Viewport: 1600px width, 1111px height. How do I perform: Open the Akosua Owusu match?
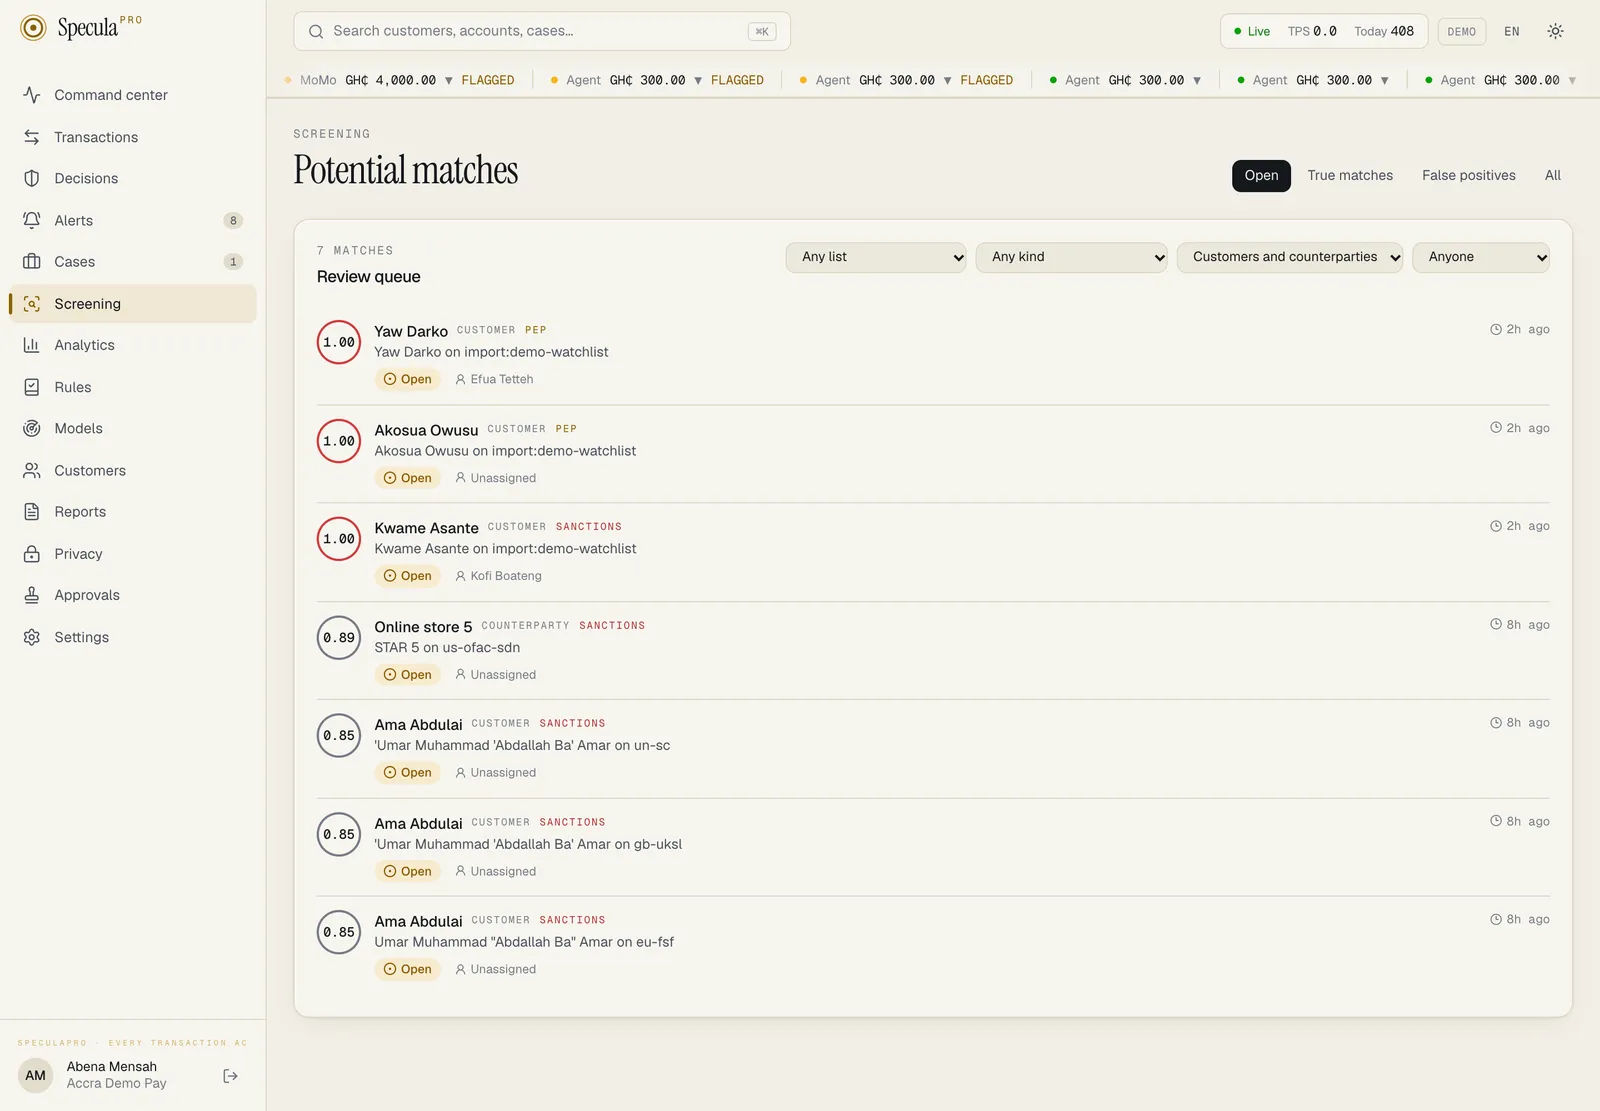pyautogui.click(x=933, y=454)
